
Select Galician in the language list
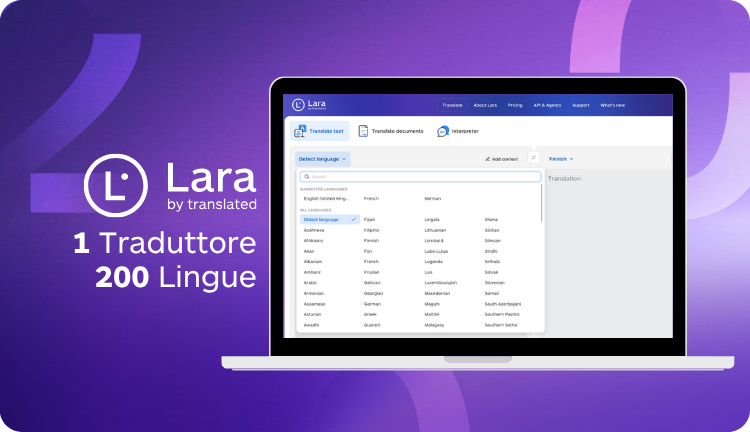[x=372, y=283]
